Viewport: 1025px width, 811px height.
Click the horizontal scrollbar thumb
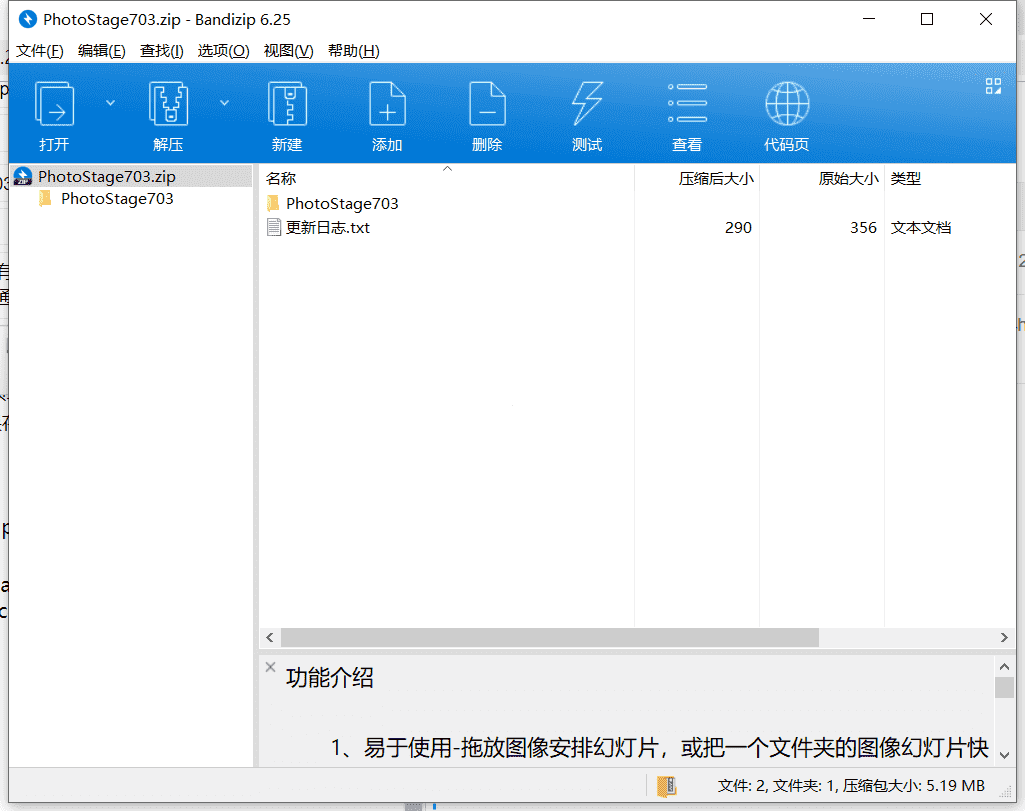pos(550,637)
